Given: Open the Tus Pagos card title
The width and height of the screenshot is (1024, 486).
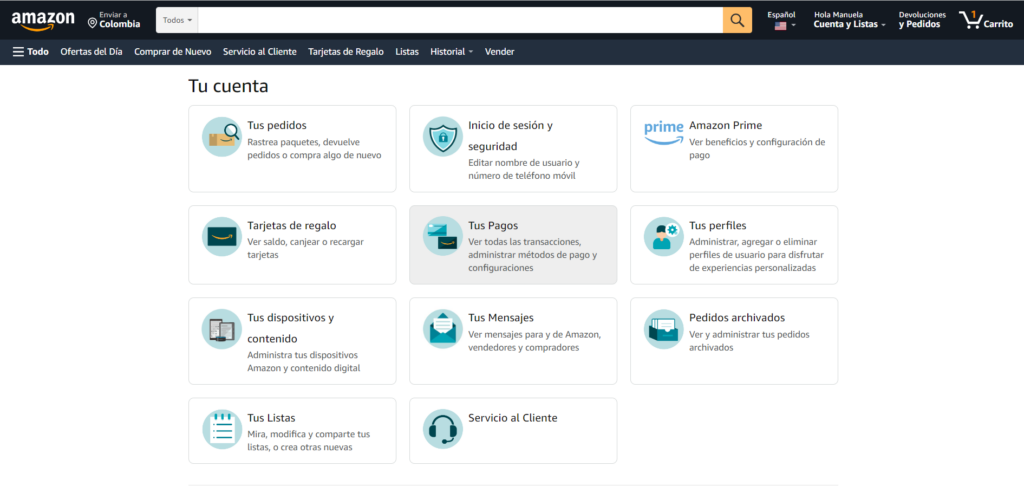Looking at the screenshot, I should (493, 225).
